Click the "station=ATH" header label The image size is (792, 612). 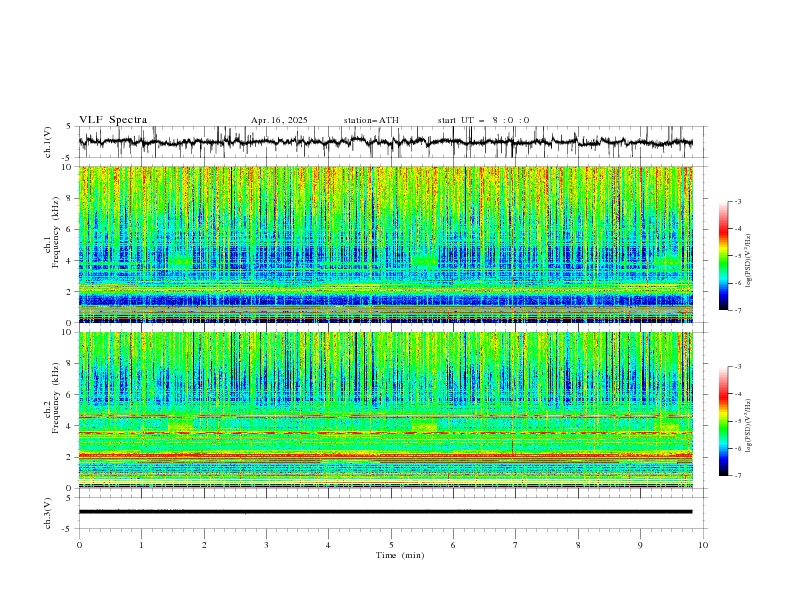coord(371,120)
